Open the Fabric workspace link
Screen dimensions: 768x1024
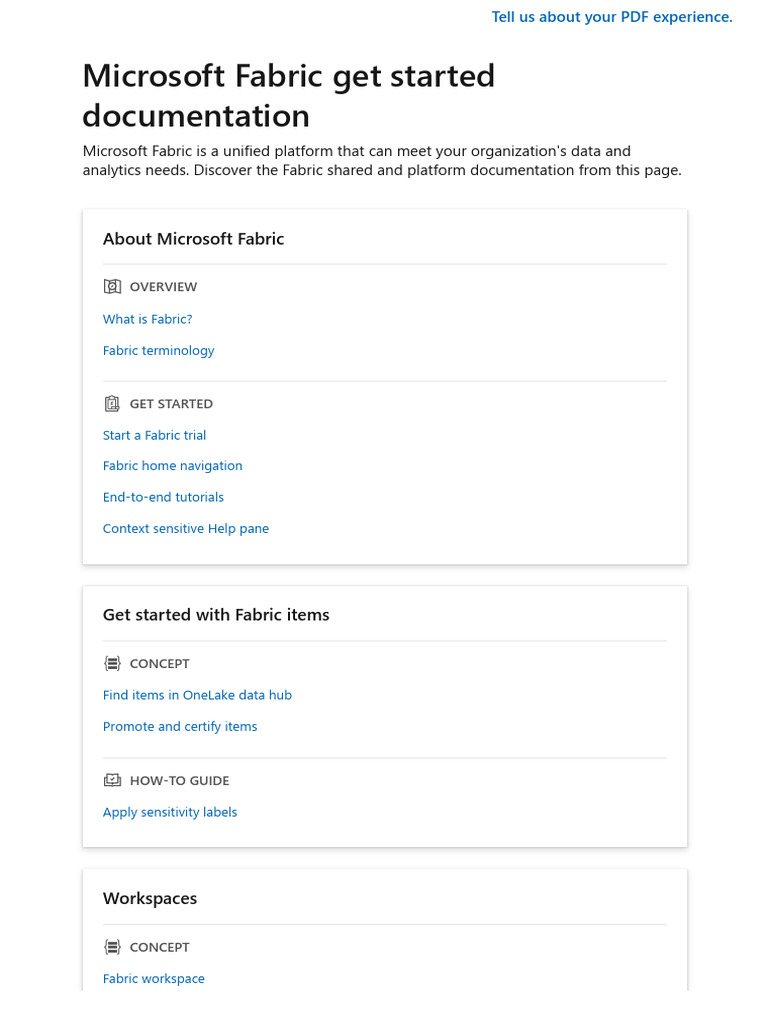click(153, 979)
